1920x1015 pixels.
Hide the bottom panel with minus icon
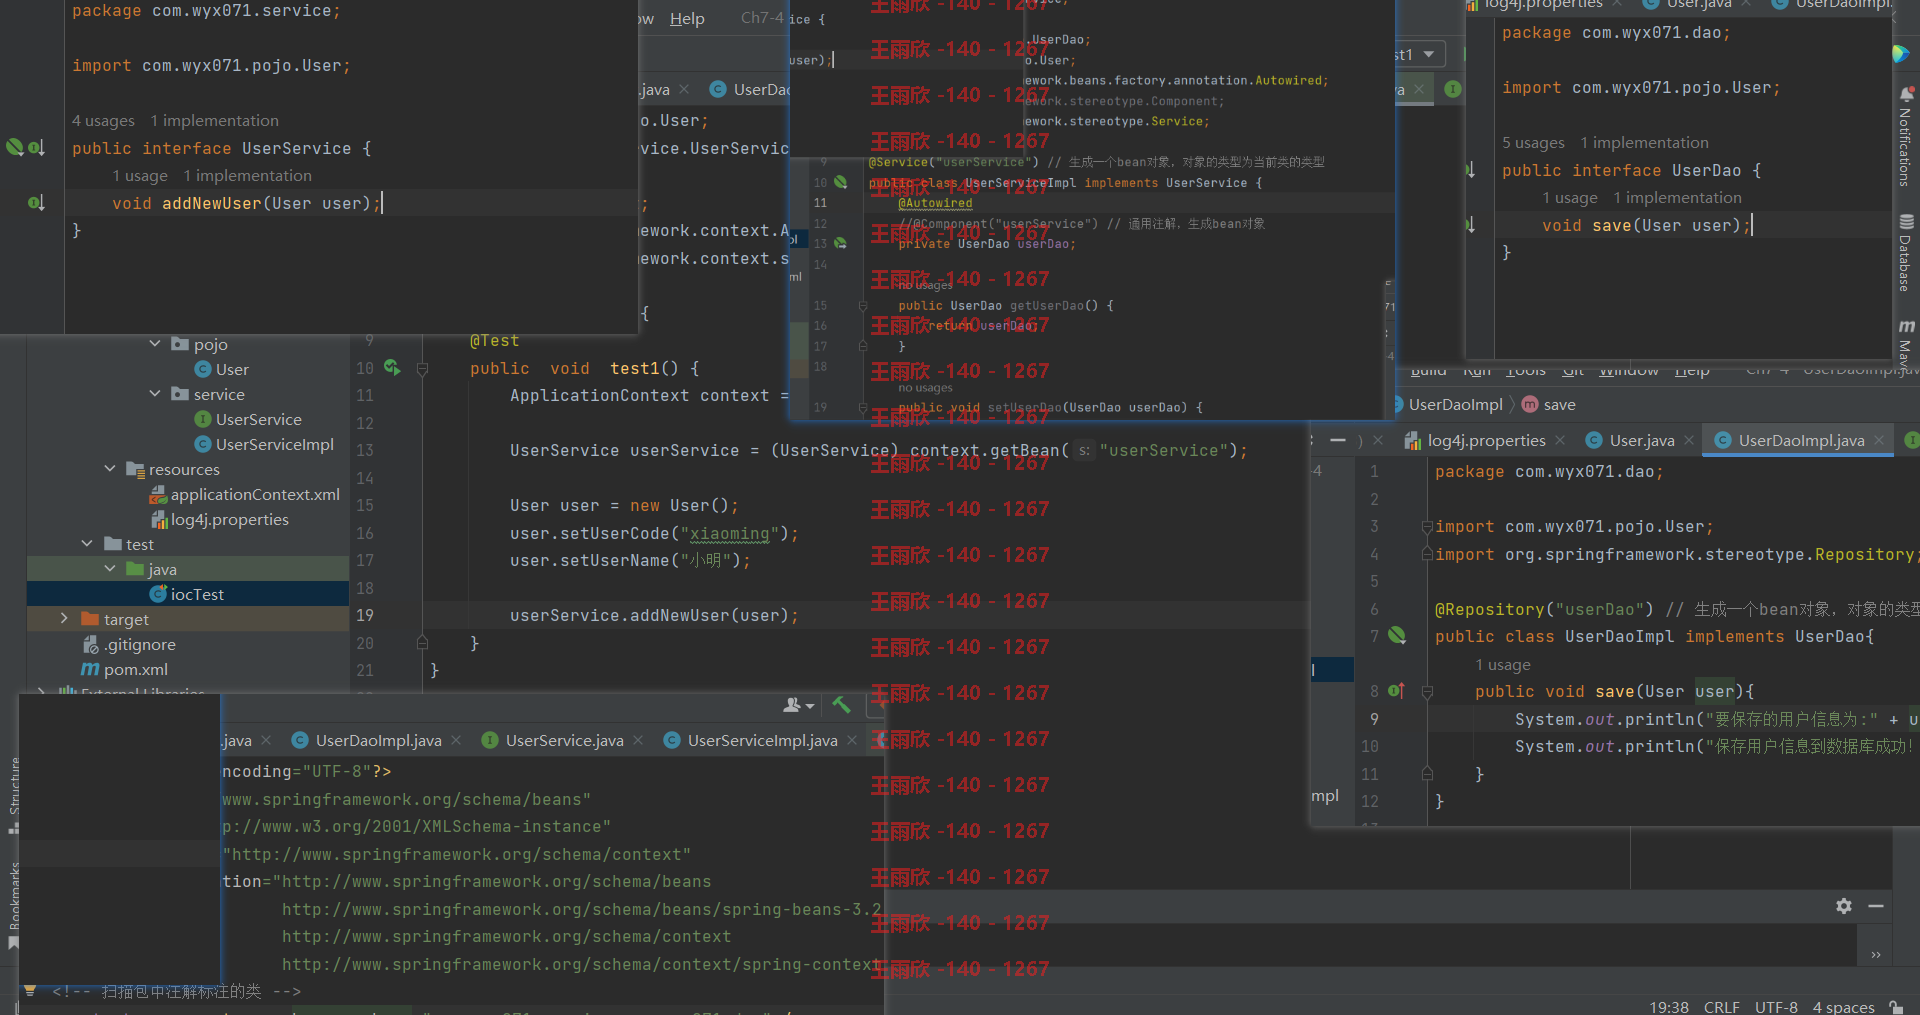click(1876, 906)
